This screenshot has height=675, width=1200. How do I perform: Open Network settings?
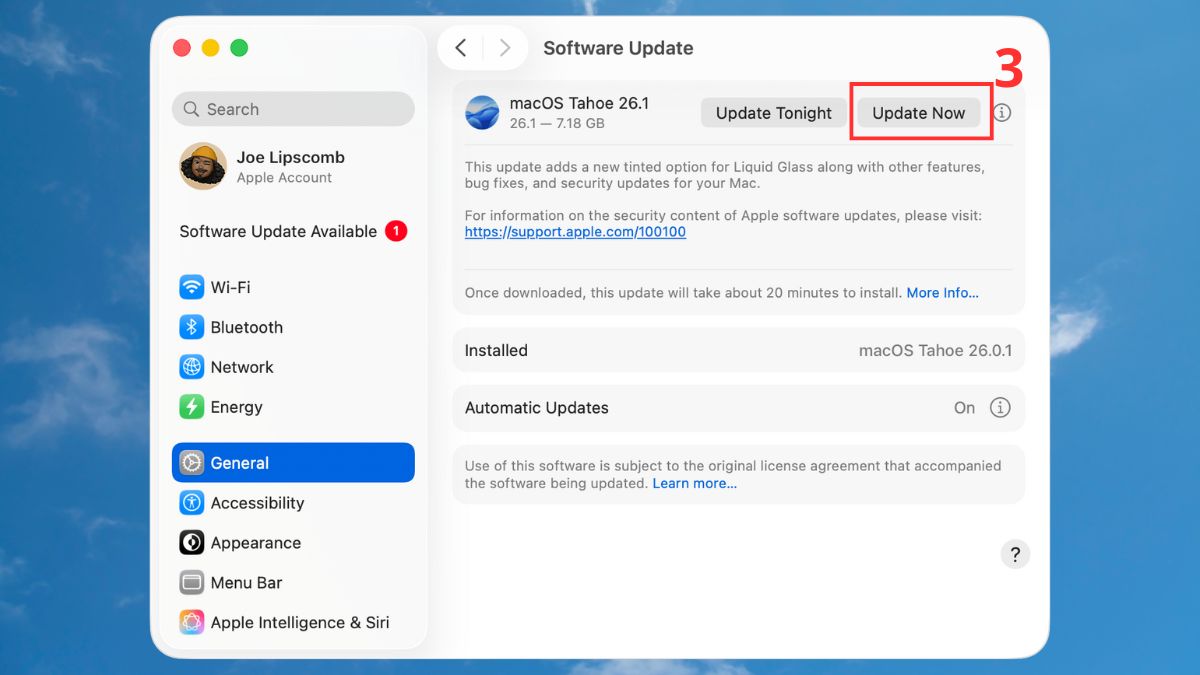click(x=241, y=367)
